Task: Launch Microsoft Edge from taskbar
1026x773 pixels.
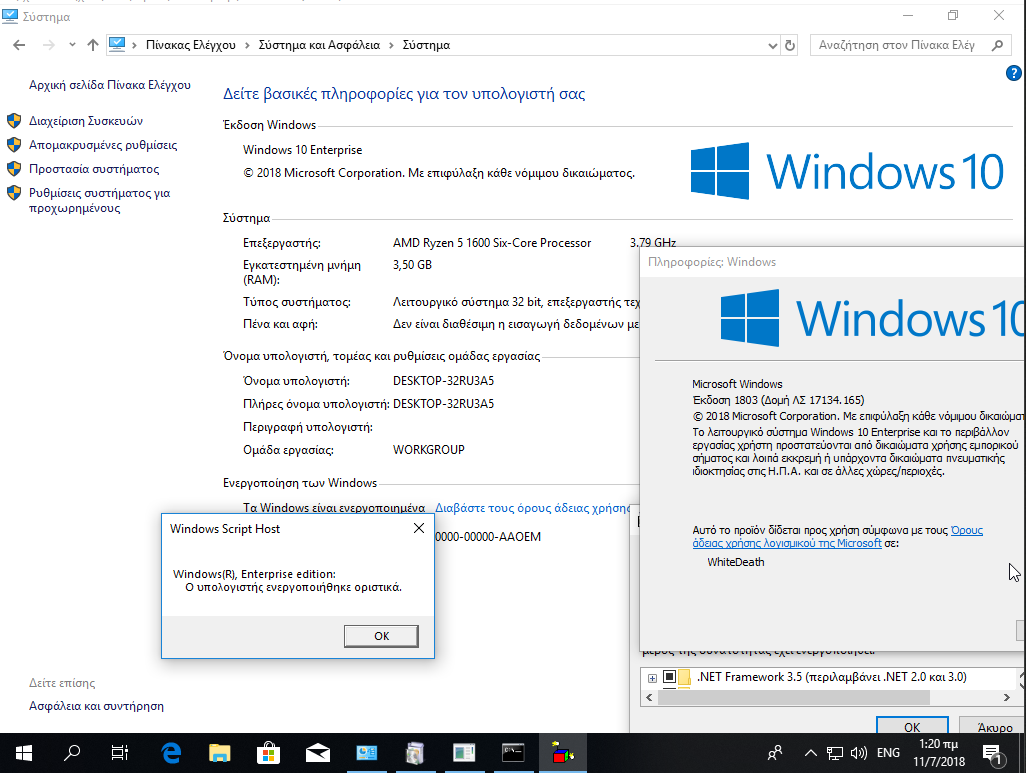Action: pos(171,753)
